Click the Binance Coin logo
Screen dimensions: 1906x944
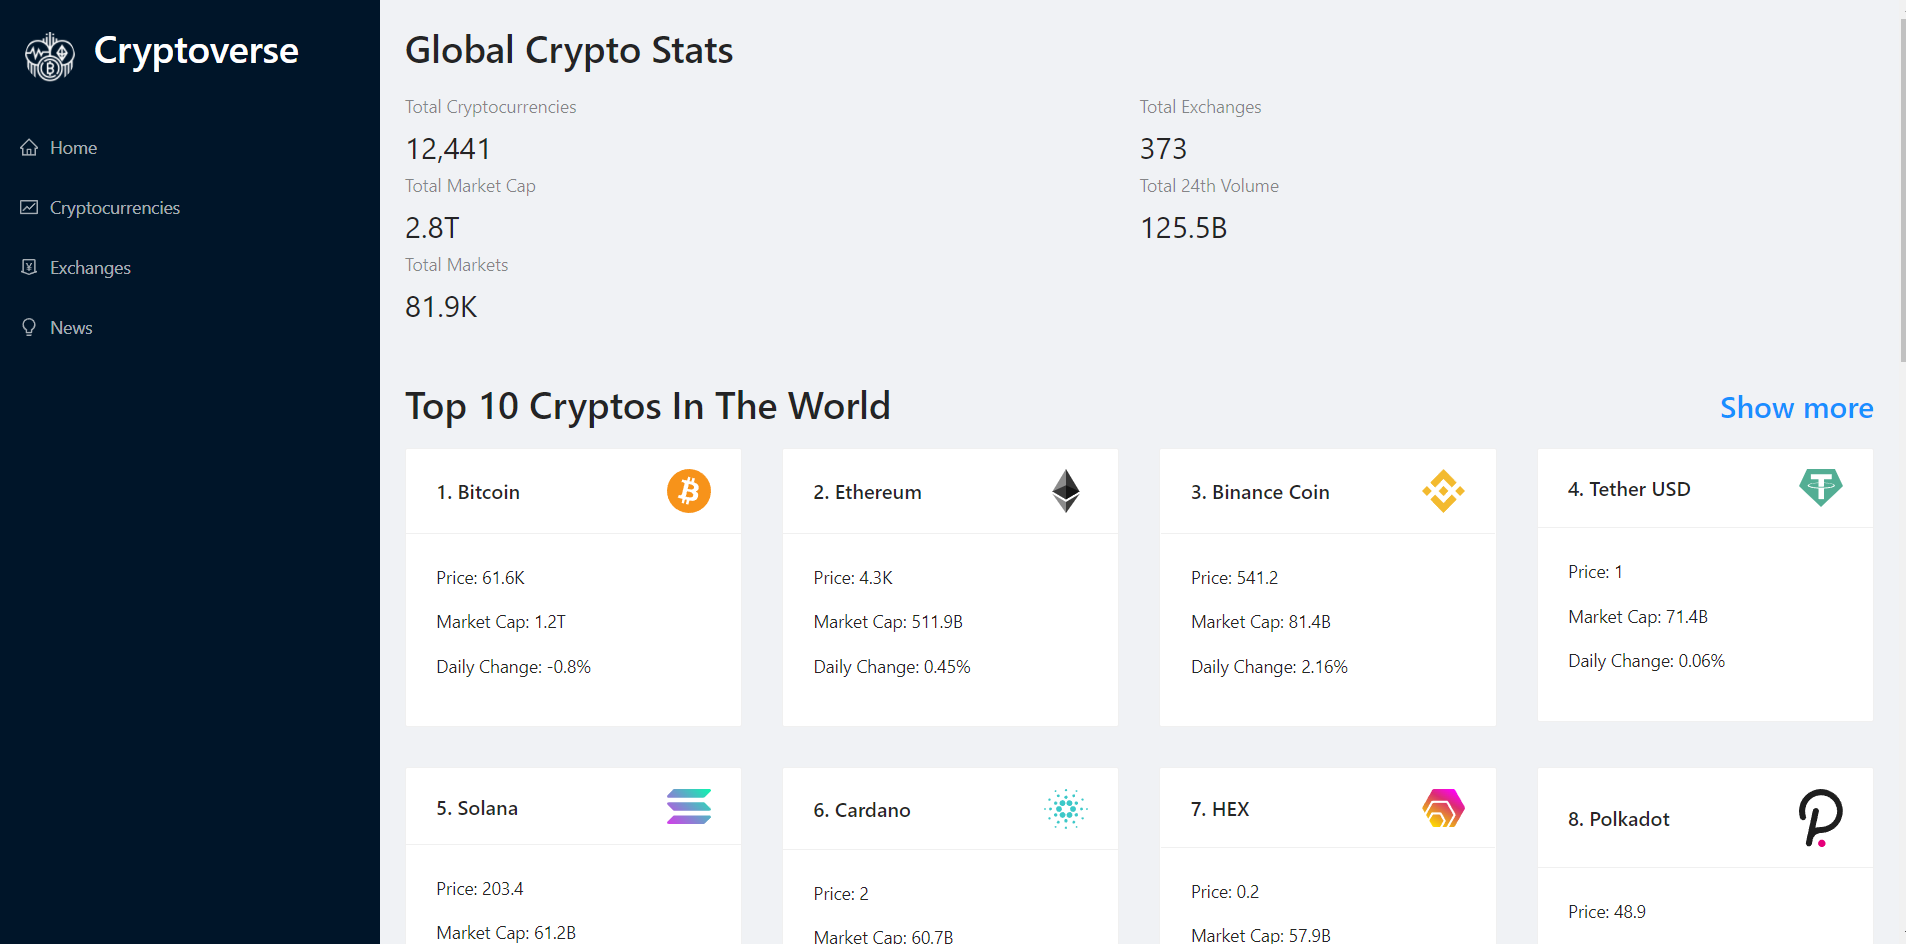point(1443,491)
